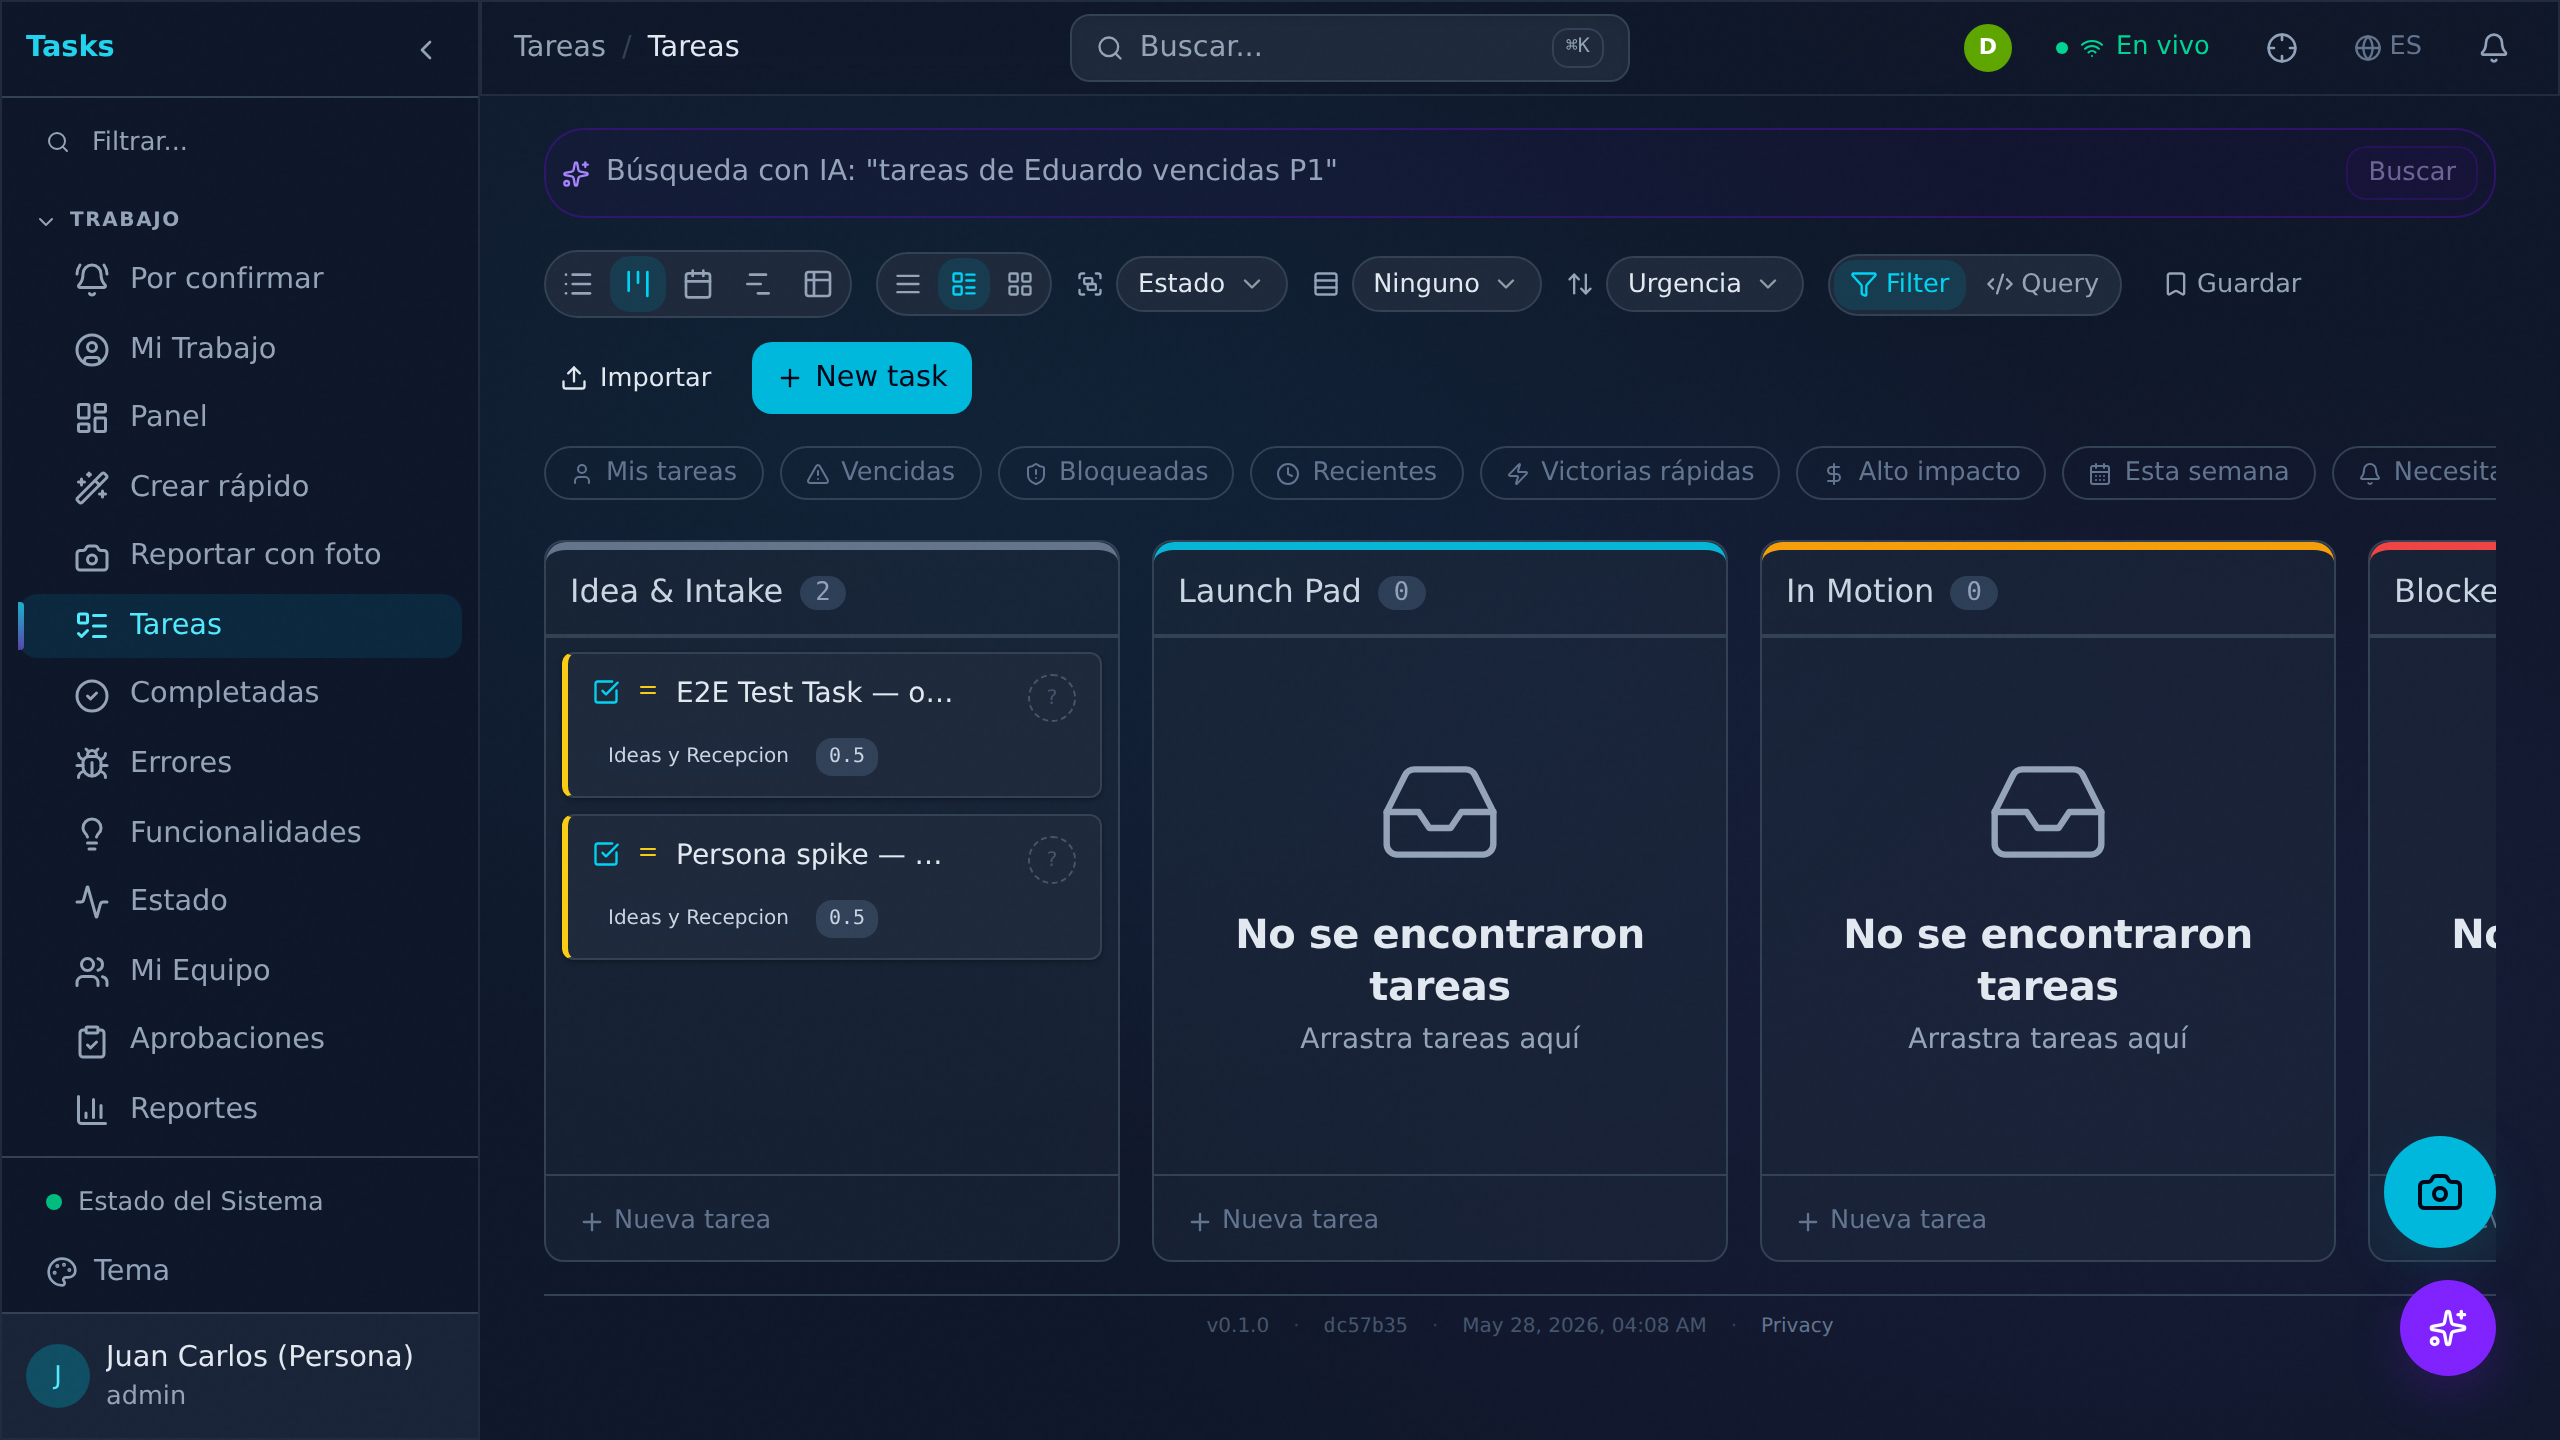Screen dimensions: 2560x1440
Task: Open the Urgencia sort dropdown
Action: pyautogui.click(x=1704, y=284)
